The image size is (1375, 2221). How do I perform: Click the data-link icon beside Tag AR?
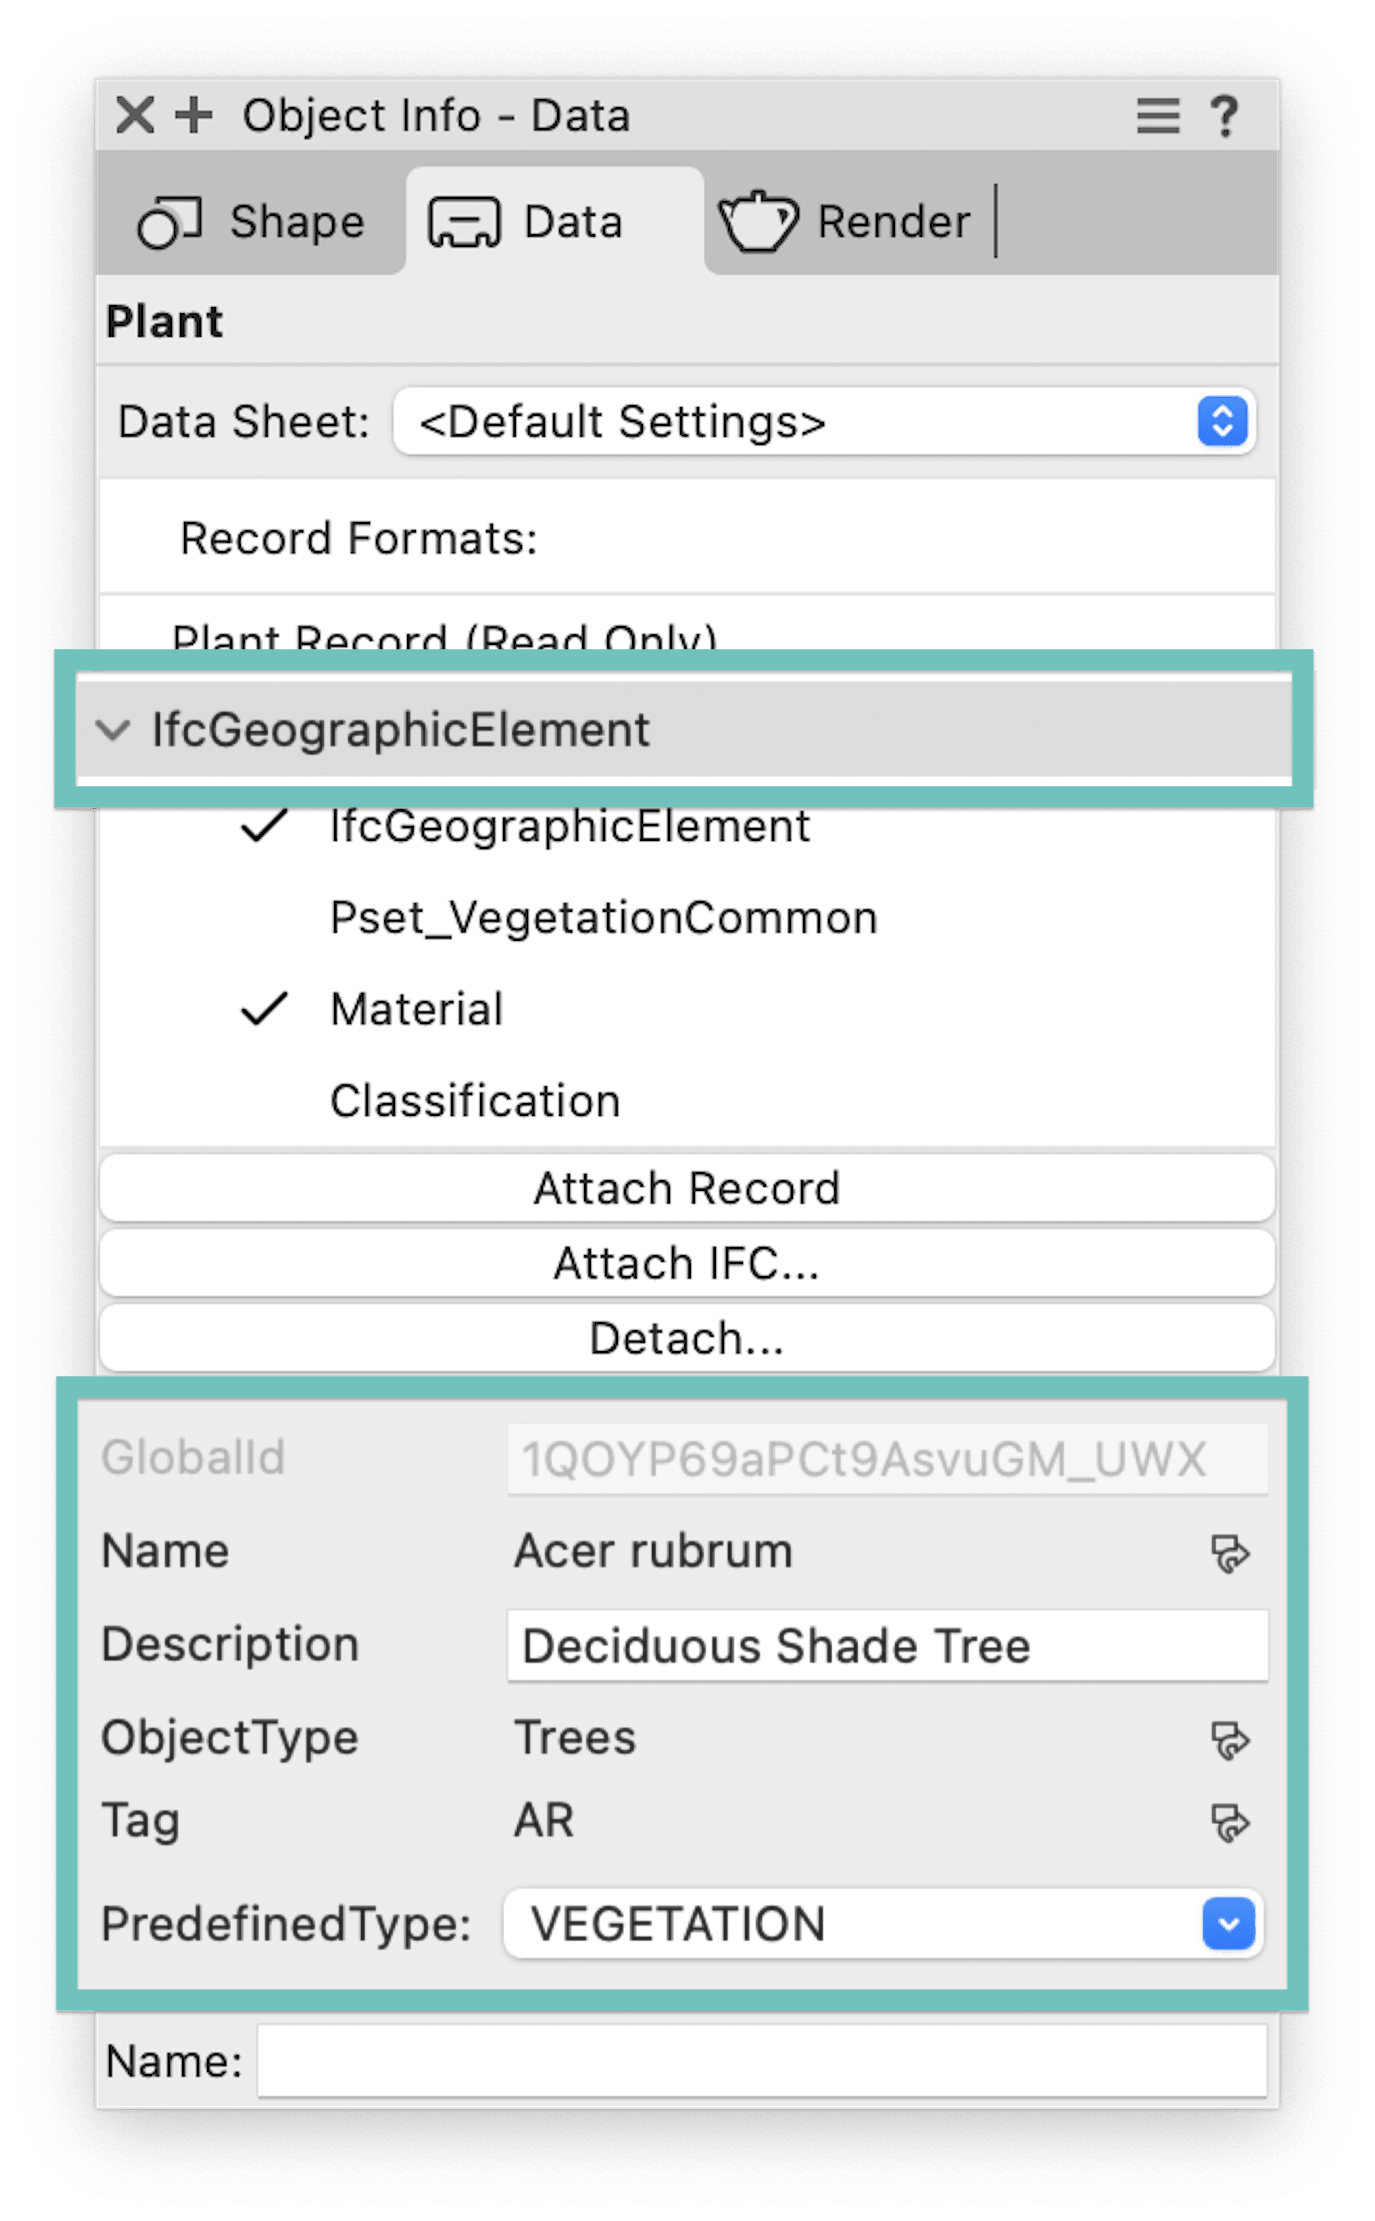[x=1229, y=1822]
